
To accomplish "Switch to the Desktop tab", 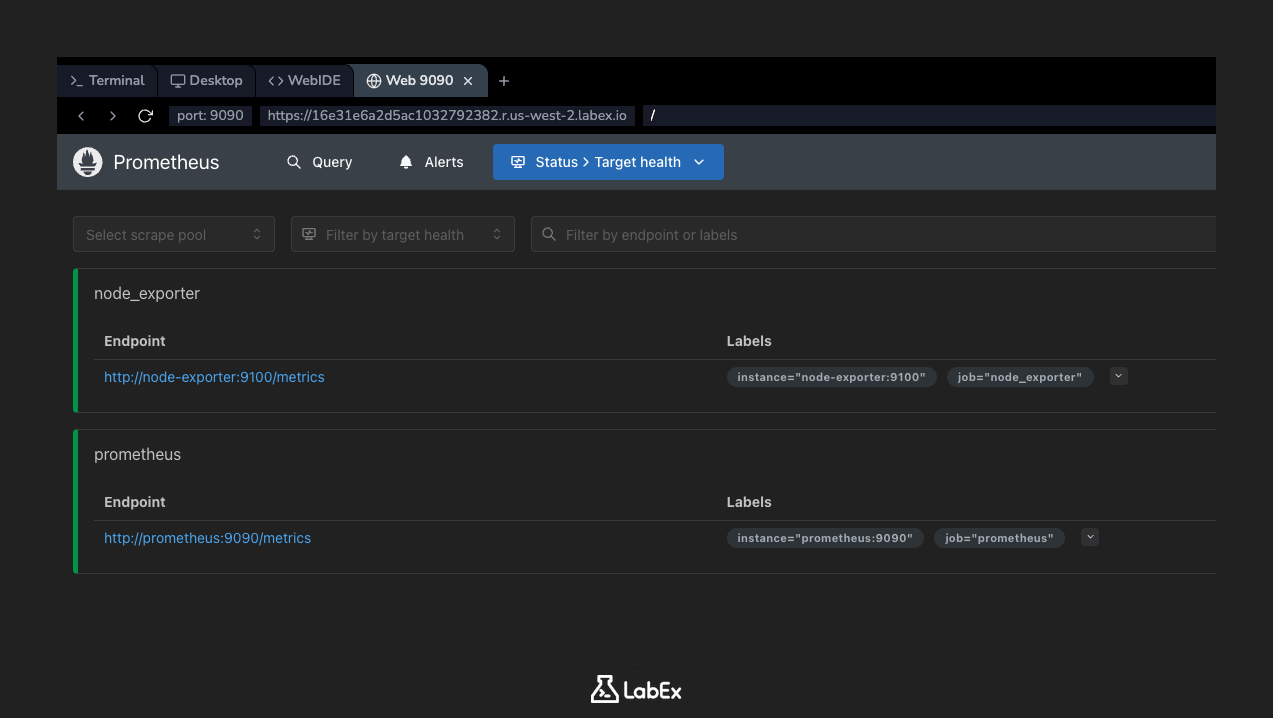I will click(x=206, y=80).
